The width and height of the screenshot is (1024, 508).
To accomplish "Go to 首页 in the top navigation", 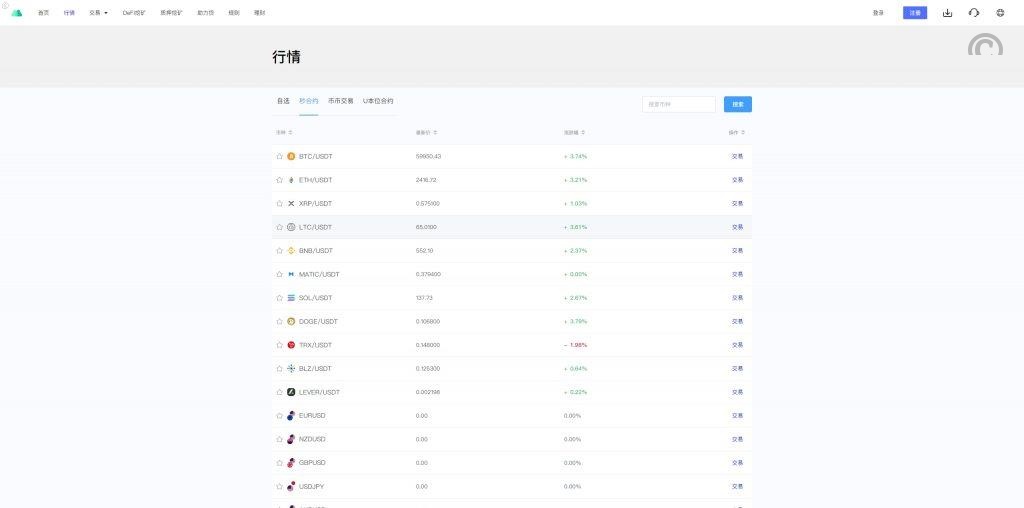I will tap(43, 12).
